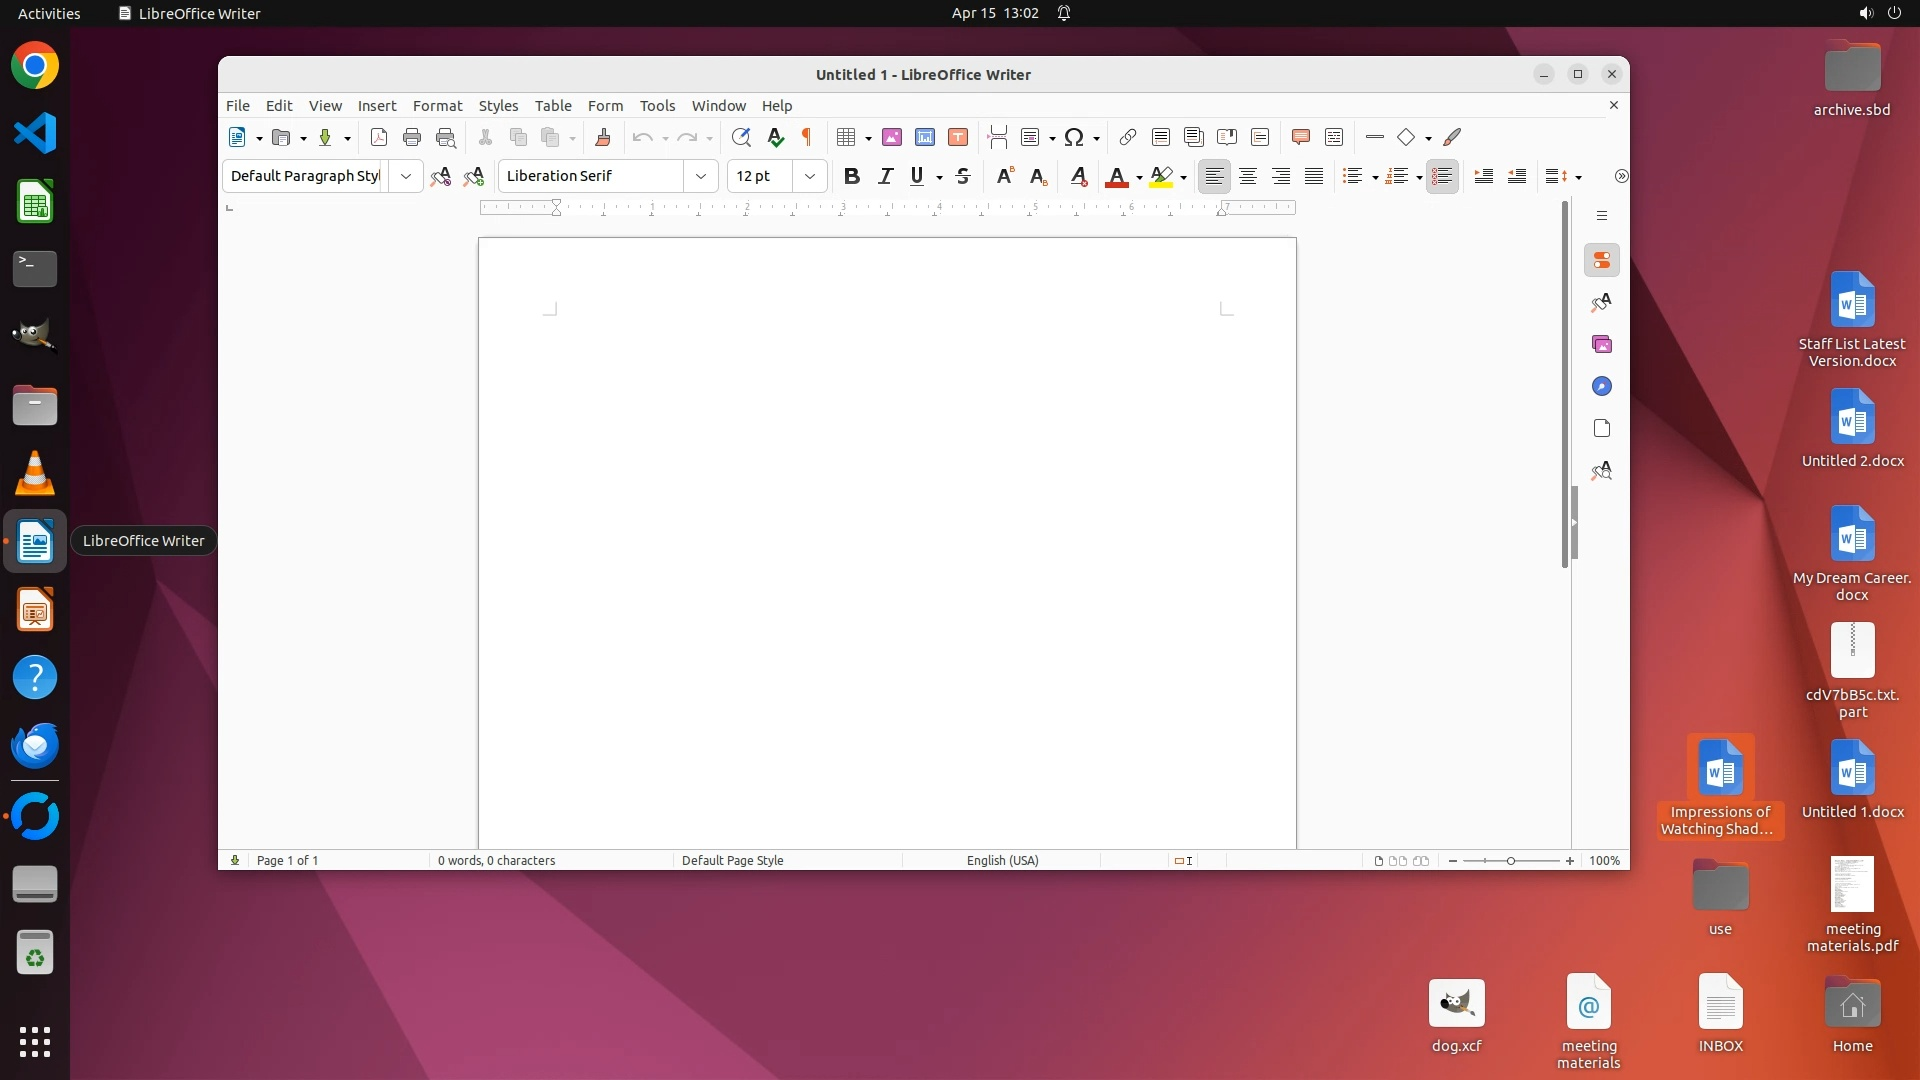Open the Format menu
The width and height of the screenshot is (1920, 1080).
(437, 105)
